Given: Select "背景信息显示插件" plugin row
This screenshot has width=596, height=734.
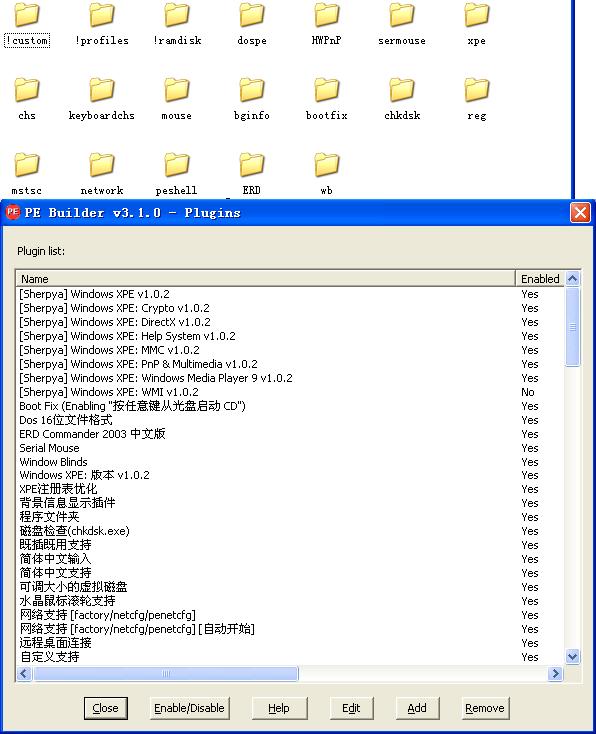Looking at the screenshot, I should click(290, 503).
